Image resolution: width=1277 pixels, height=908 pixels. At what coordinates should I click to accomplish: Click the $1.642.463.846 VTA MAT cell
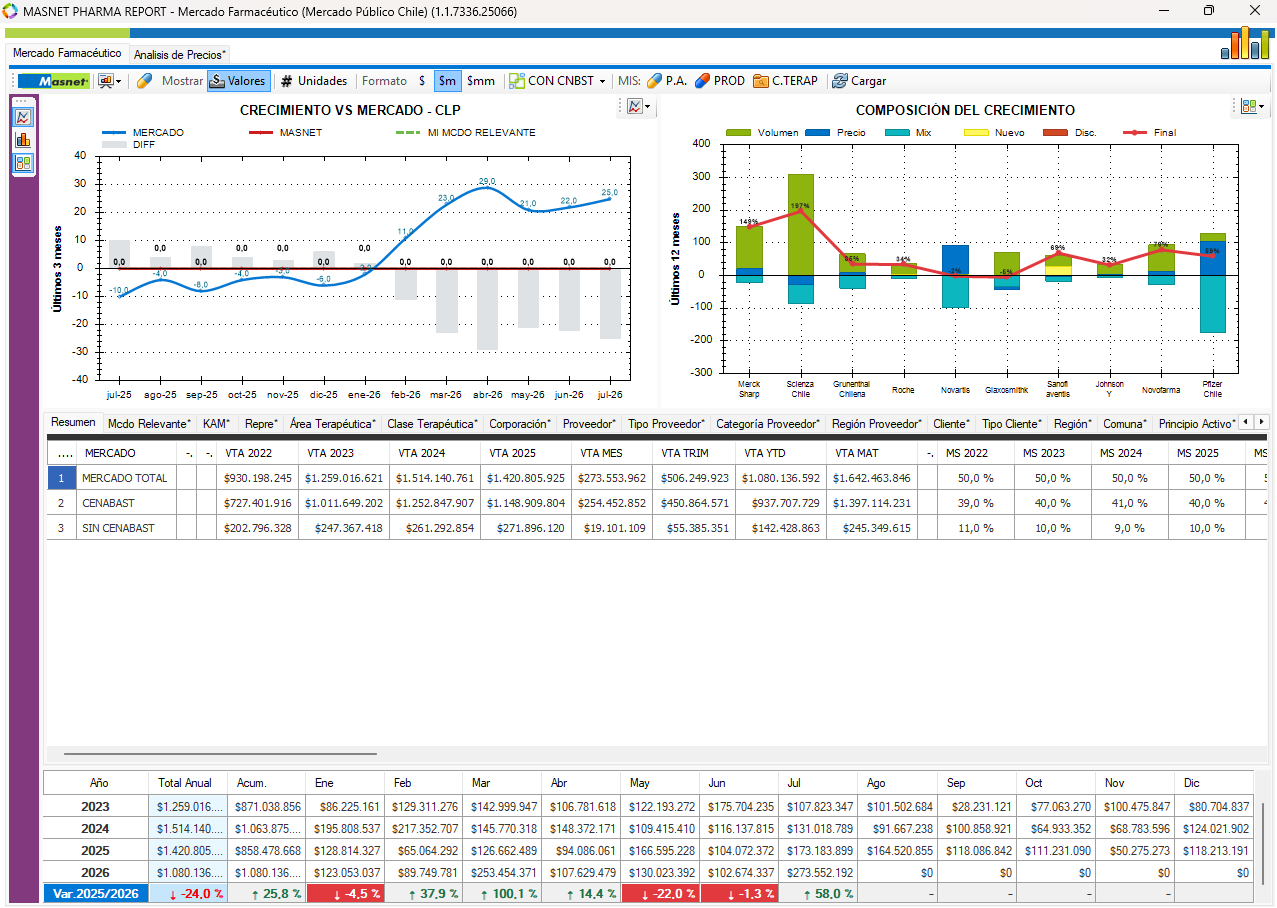click(871, 478)
